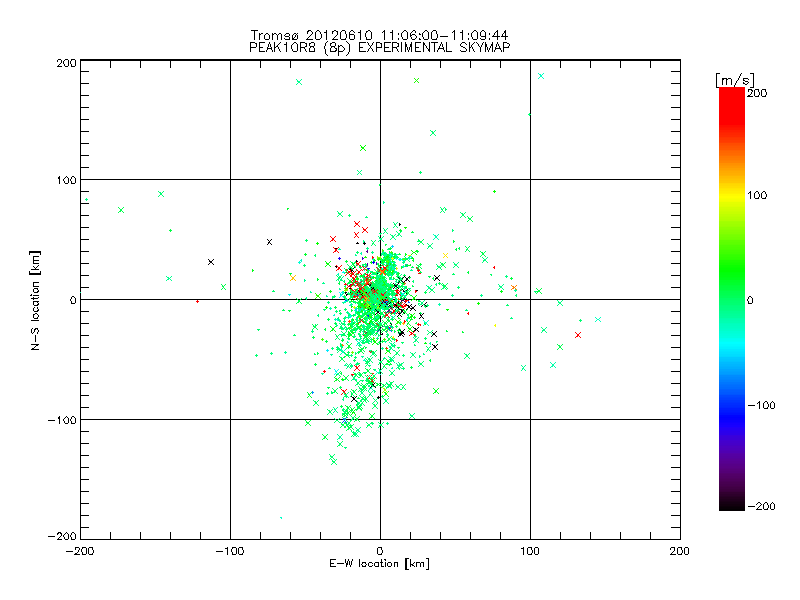The width and height of the screenshot is (800, 600).
Task: Click the '0' label beside the colorbar
Action: [750, 300]
